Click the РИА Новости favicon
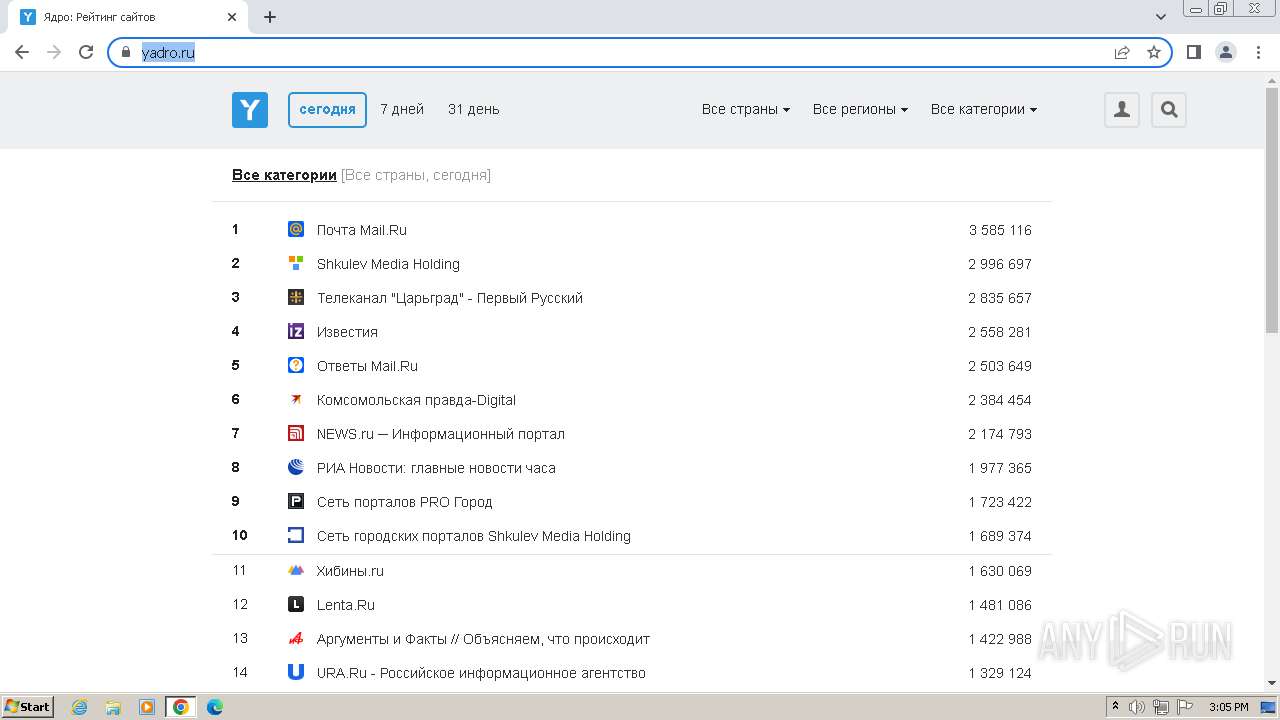The image size is (1280, 720). 296,467
